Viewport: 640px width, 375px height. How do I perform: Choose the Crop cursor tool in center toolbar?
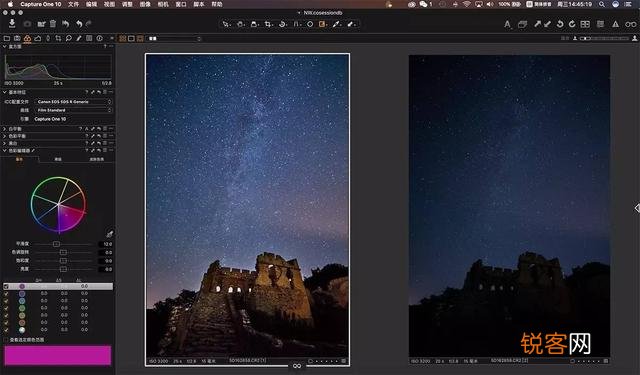pos(268,24)
